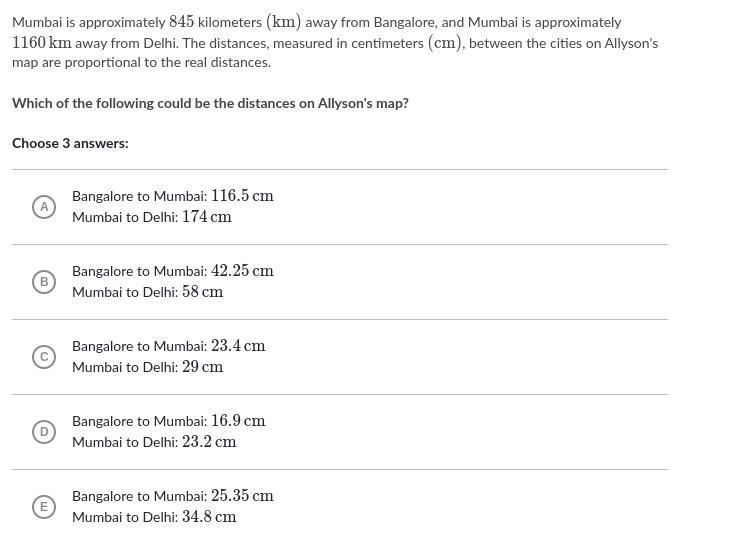Select answer choice B circle
Viewport: 755px width, 533px height.
(x=44, y=282)
